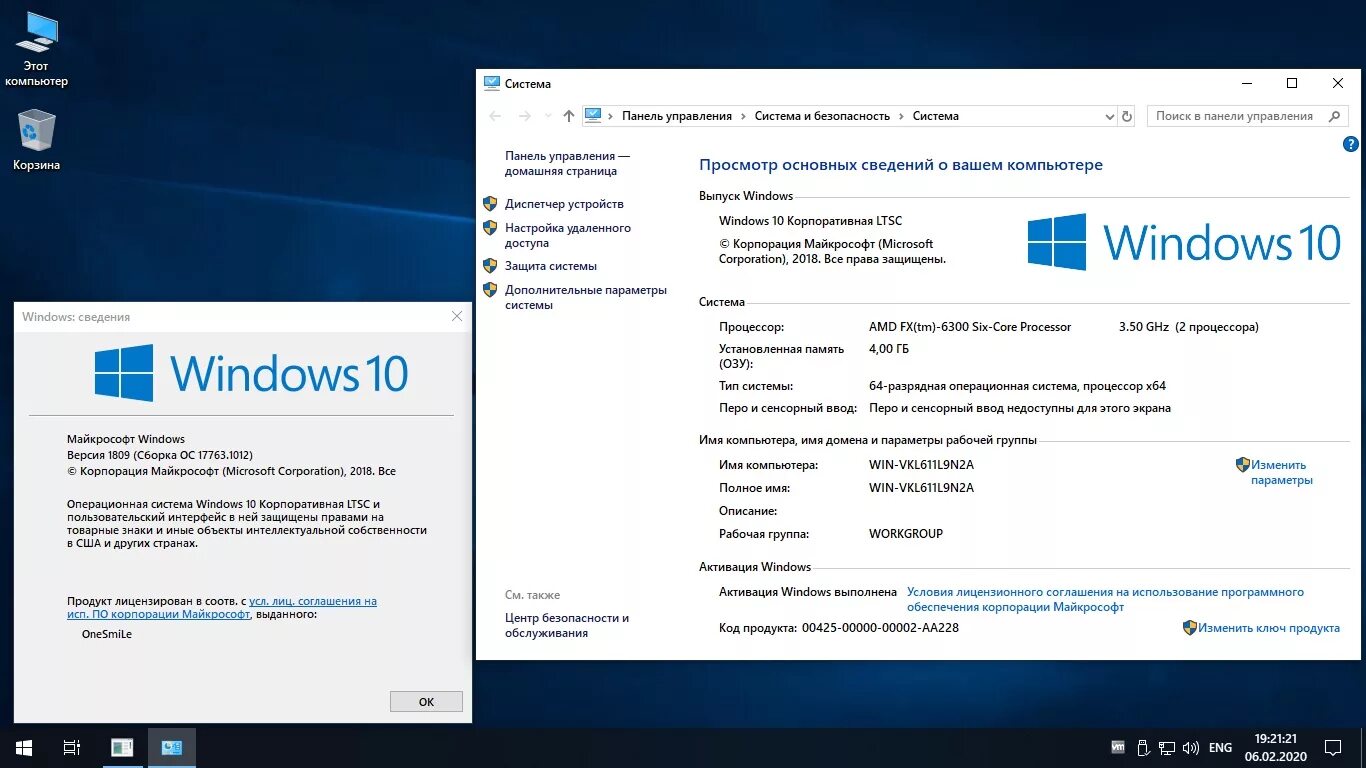The image size is (1366, 768).
Task: Click the safely remove hardware tray icon
Action: pyautogui.click(x=1143, y=747)
